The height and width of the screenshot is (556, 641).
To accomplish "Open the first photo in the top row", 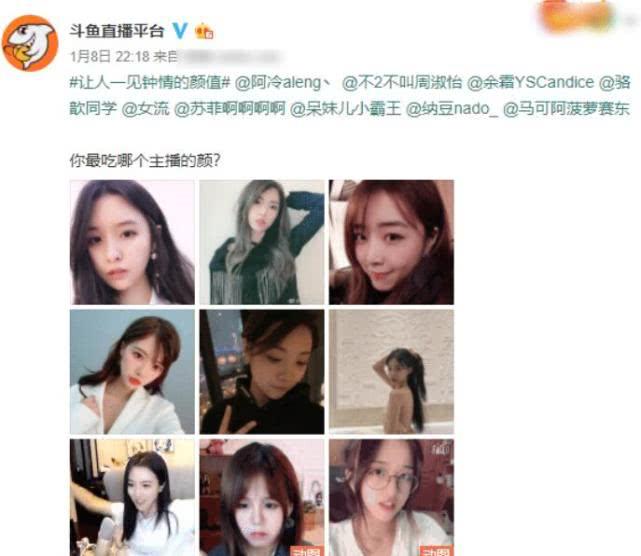I will coord(132,242).
